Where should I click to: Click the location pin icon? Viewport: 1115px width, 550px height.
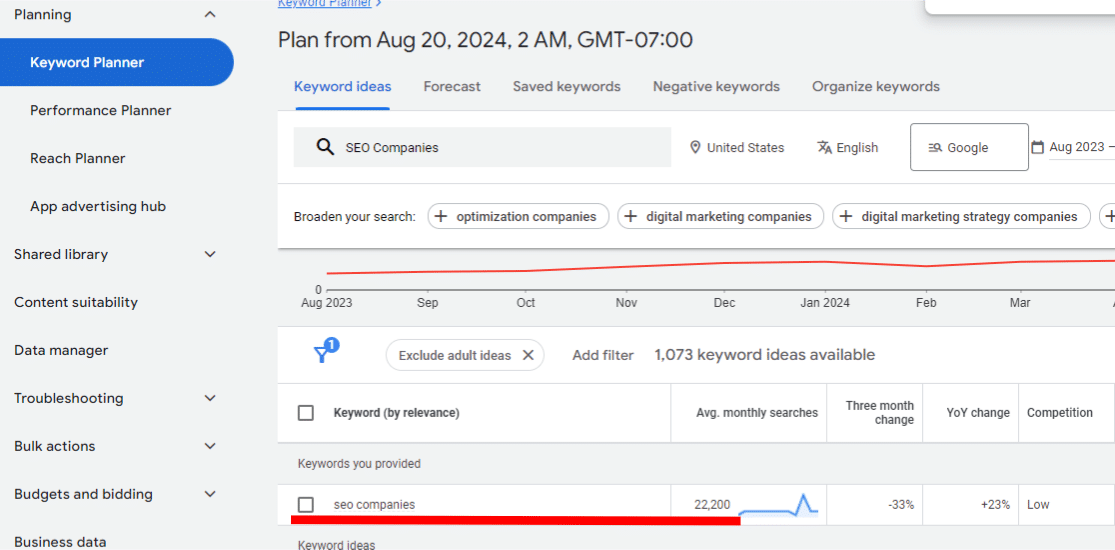(x=695, y=147)
